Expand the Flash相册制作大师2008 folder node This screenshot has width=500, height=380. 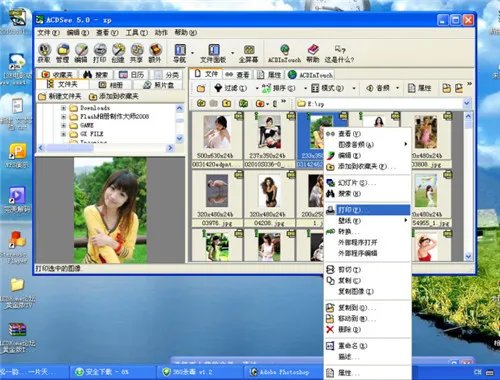[63, 117]
